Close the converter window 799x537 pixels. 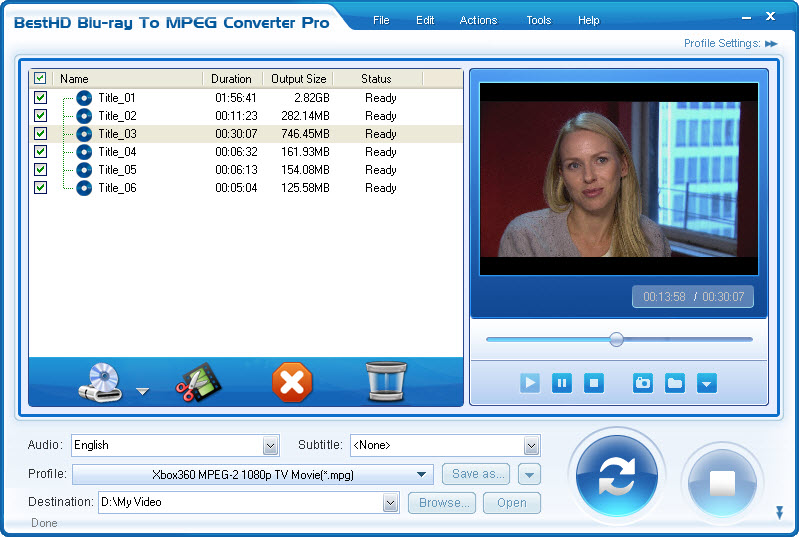(x=770, y=16)
